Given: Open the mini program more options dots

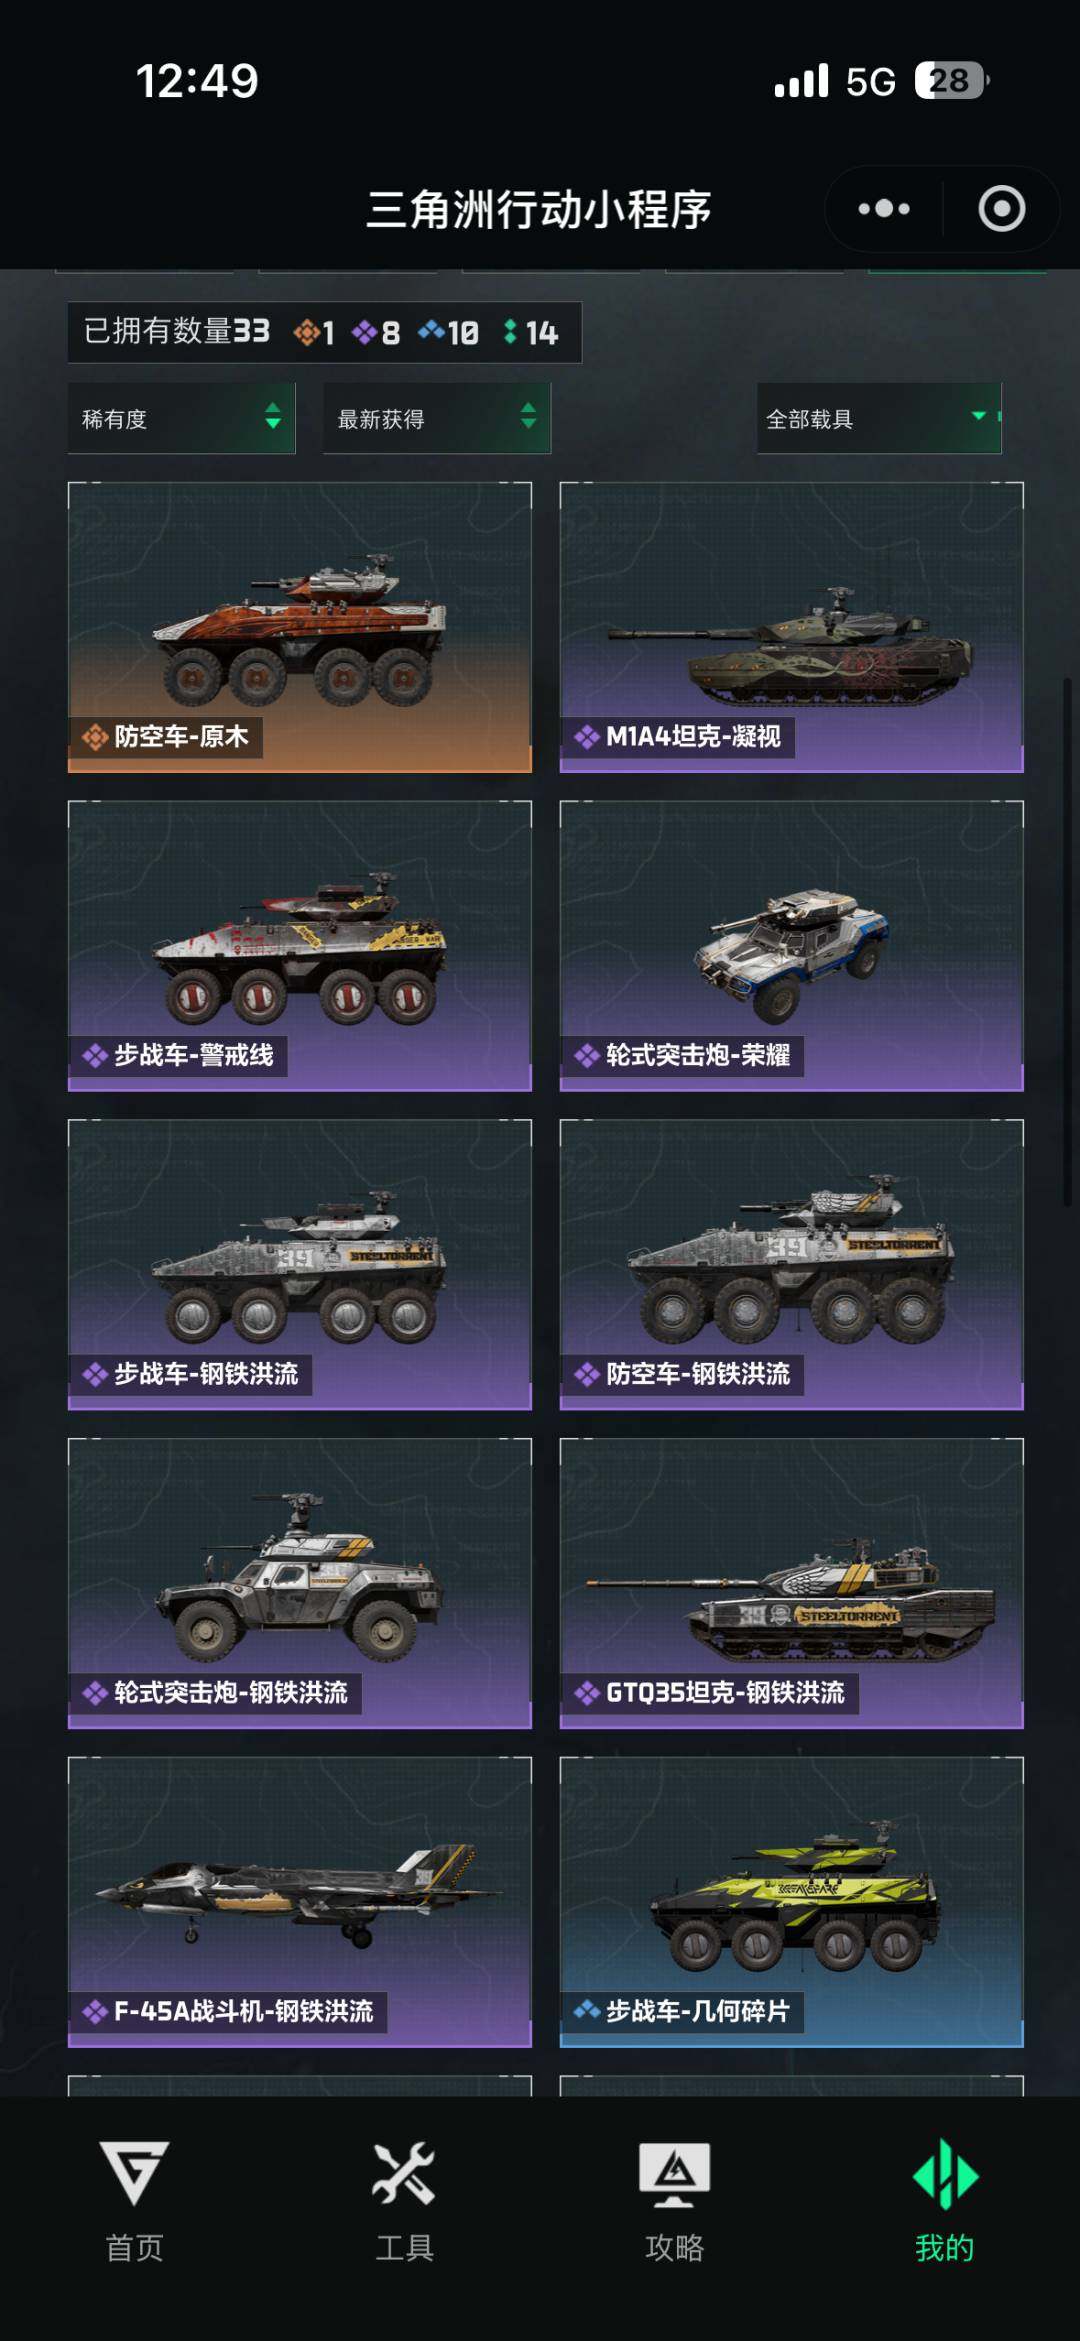Looking at the screenshot, I should (884, 209).
